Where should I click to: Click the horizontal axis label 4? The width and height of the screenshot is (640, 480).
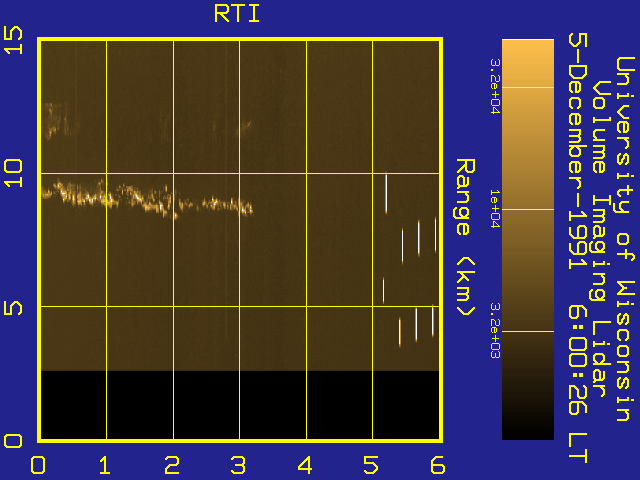305,465
